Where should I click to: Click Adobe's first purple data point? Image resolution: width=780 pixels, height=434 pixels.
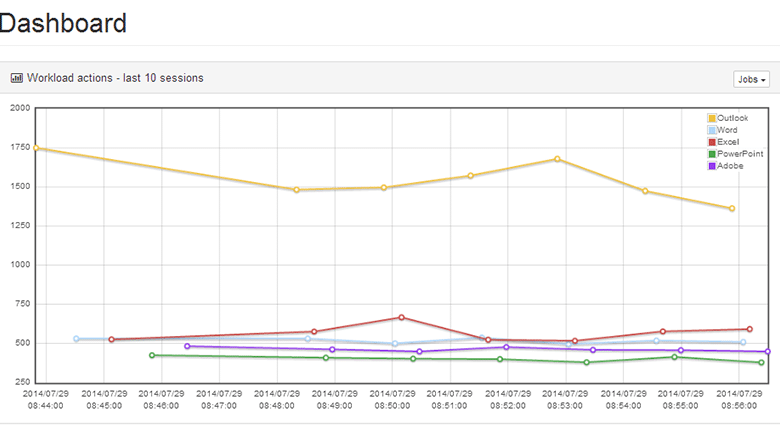click(x=187, y=346)
